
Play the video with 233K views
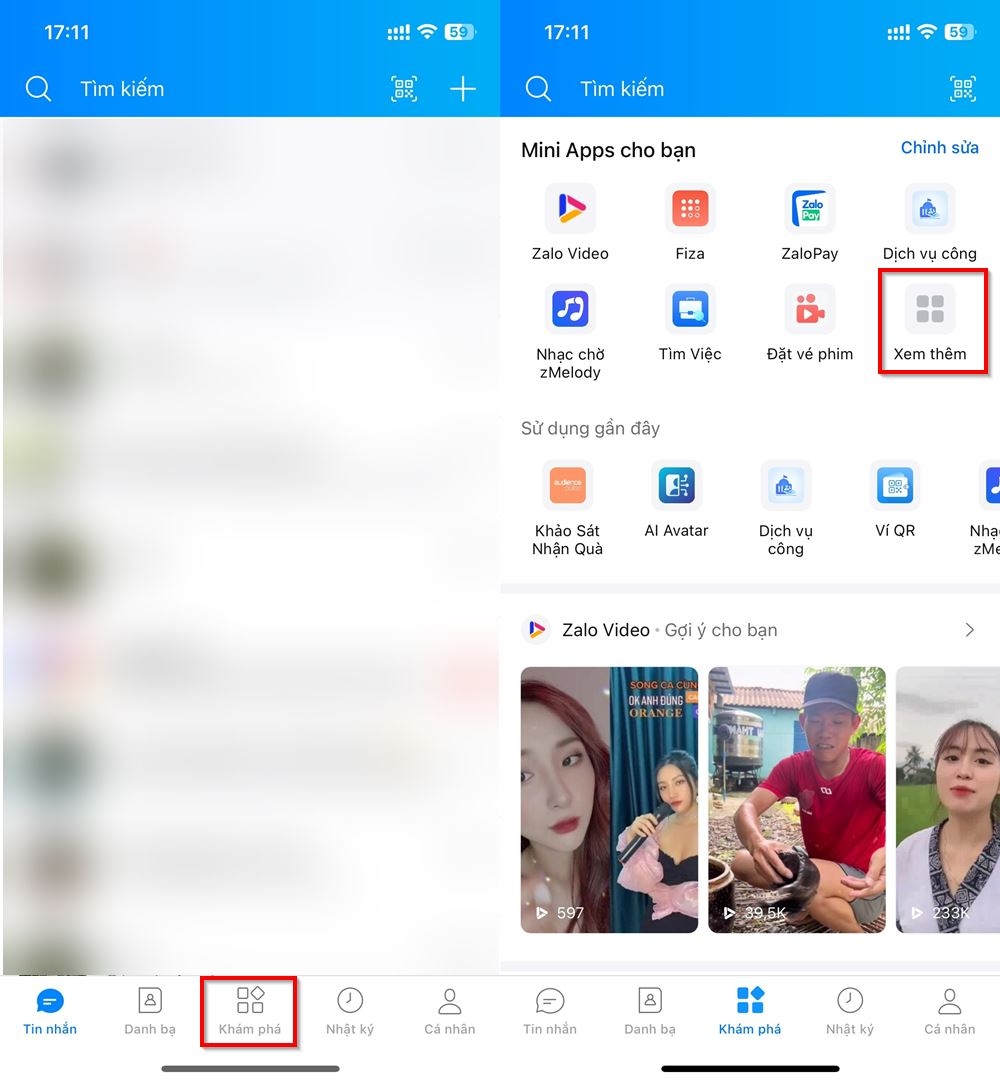point(948,800)
